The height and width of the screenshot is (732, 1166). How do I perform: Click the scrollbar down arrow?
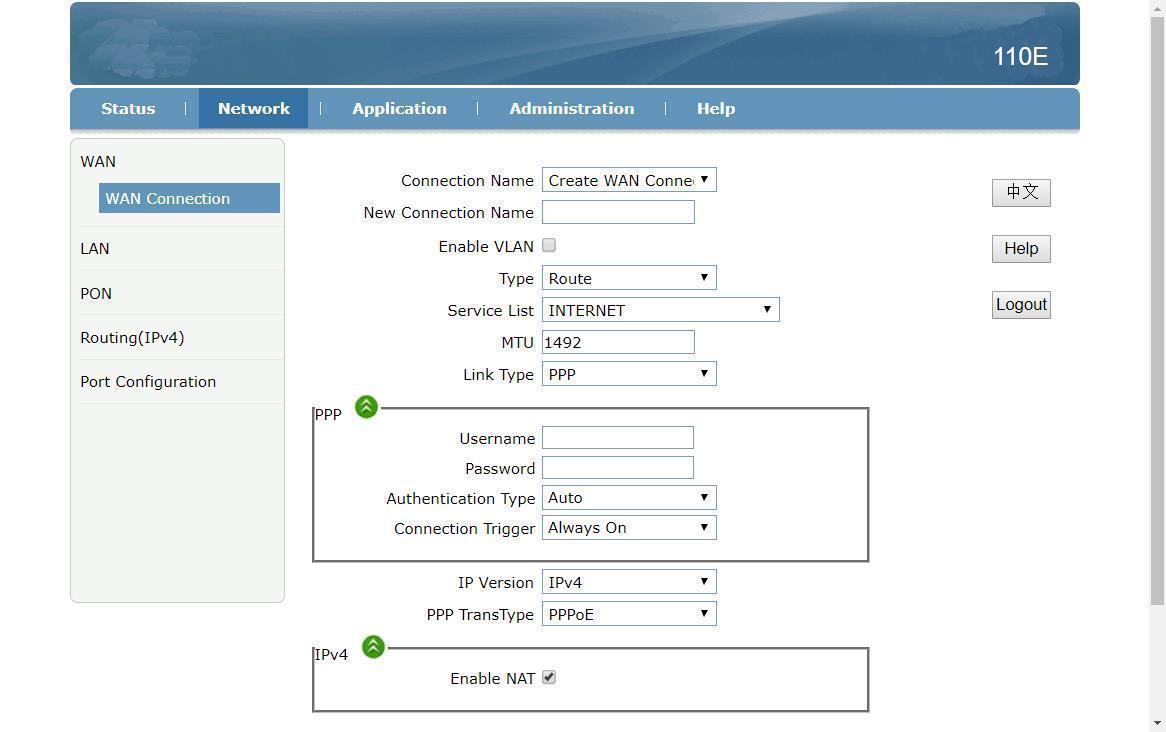point(1157,723)
